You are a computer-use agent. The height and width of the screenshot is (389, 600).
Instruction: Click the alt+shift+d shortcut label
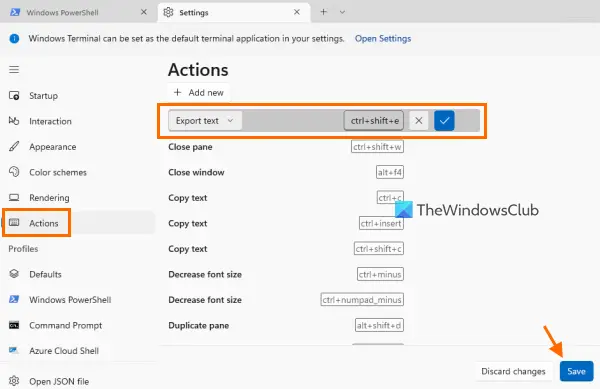tap(379, 325)
